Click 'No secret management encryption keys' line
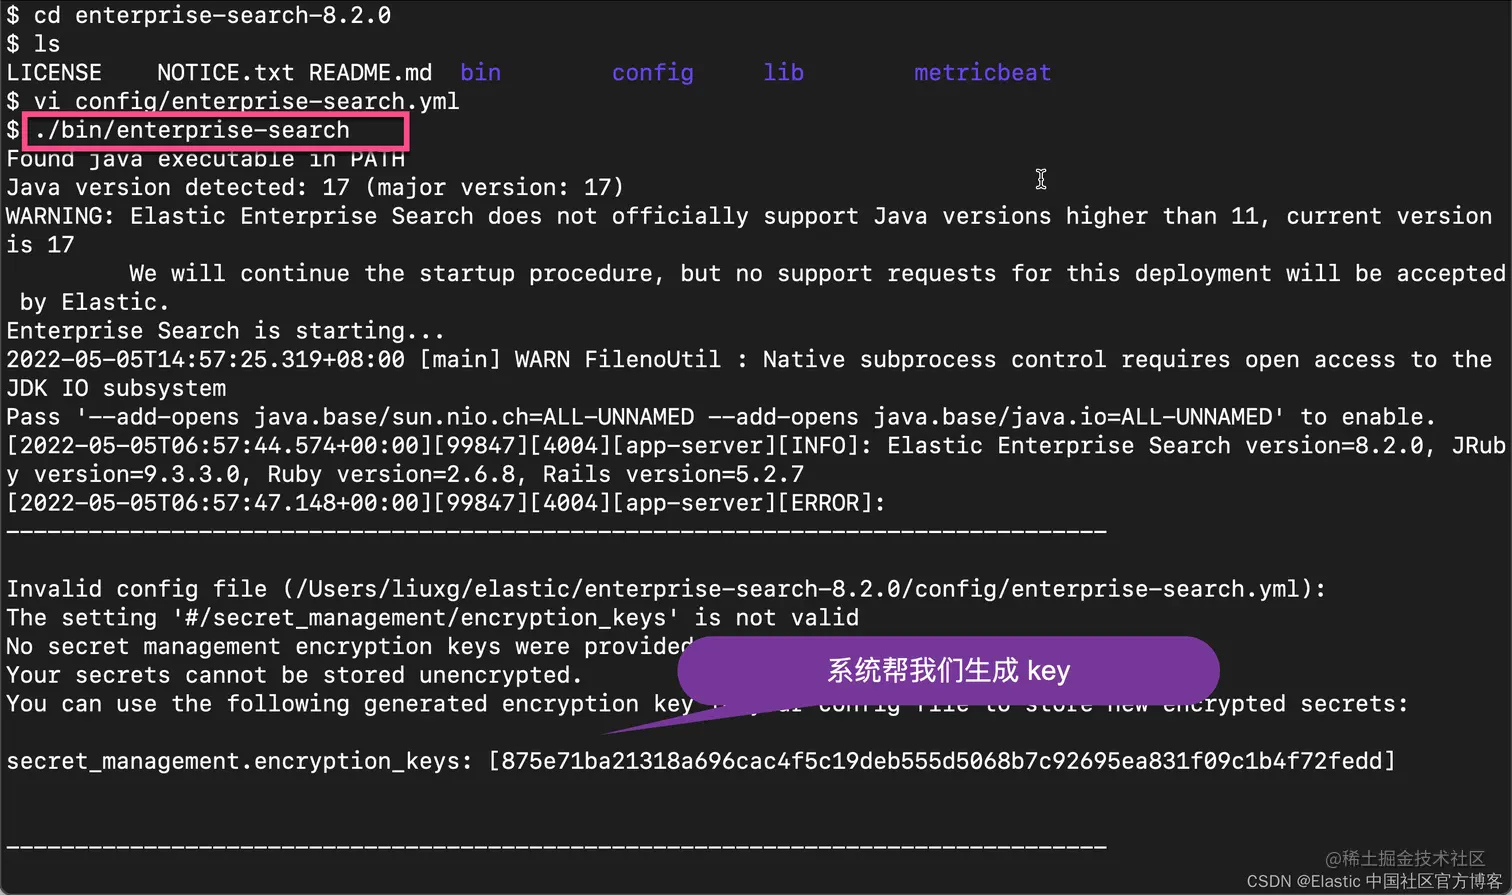This screenshot has width=1512, height=895. [349, 647]
